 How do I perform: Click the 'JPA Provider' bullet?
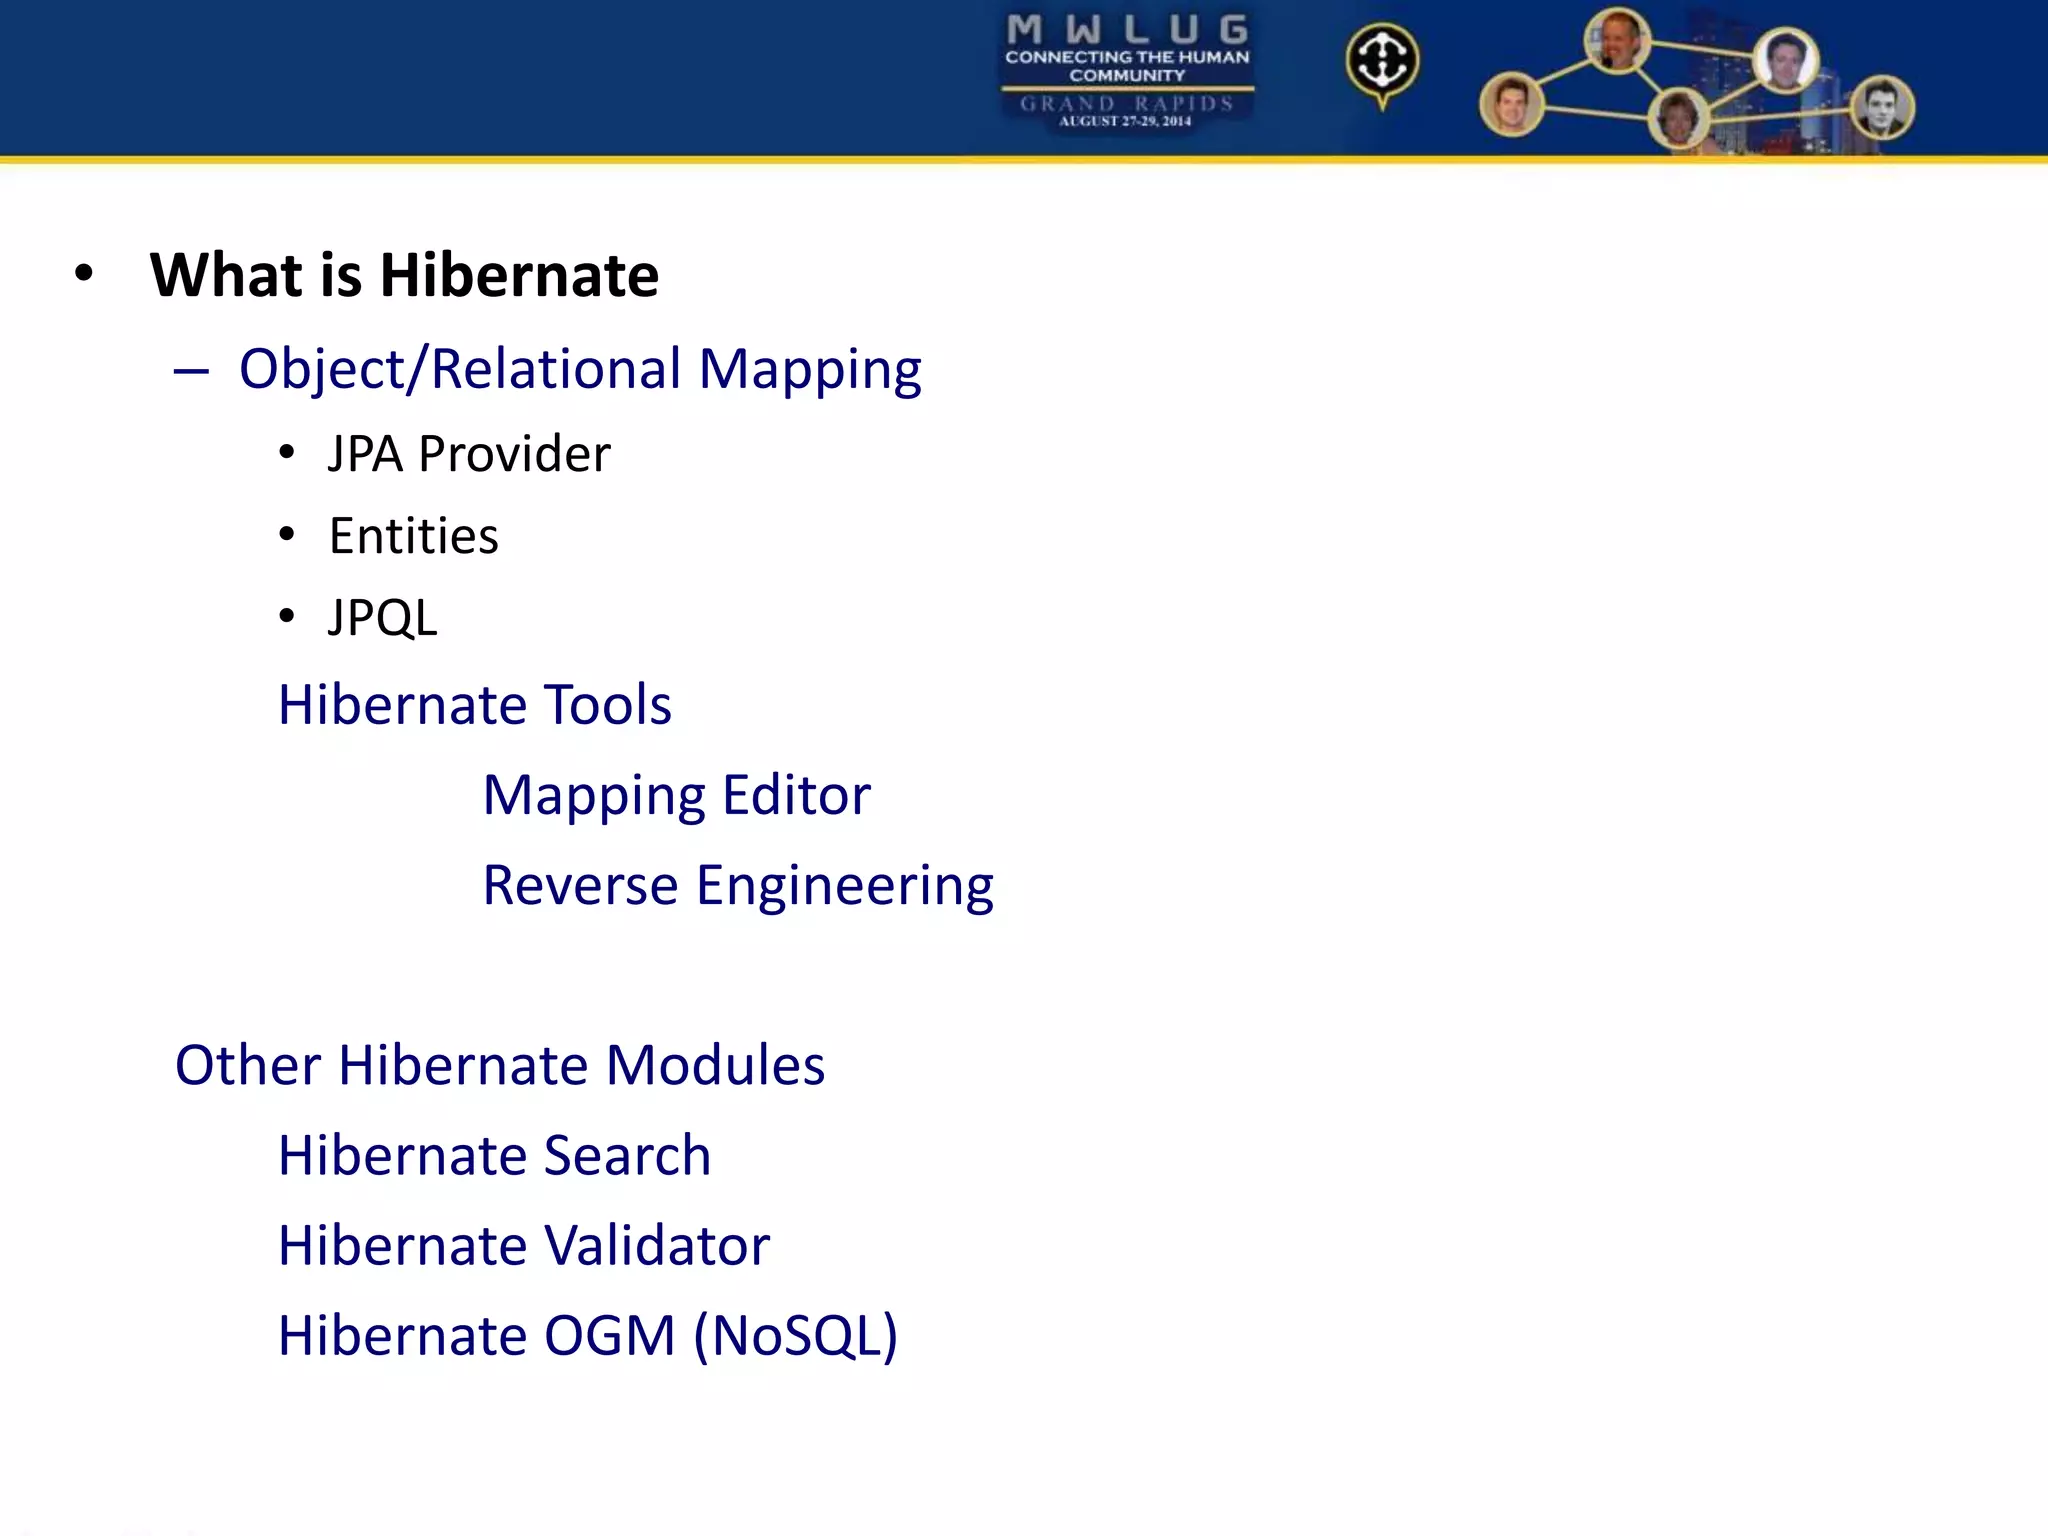[x=469, y=454]
